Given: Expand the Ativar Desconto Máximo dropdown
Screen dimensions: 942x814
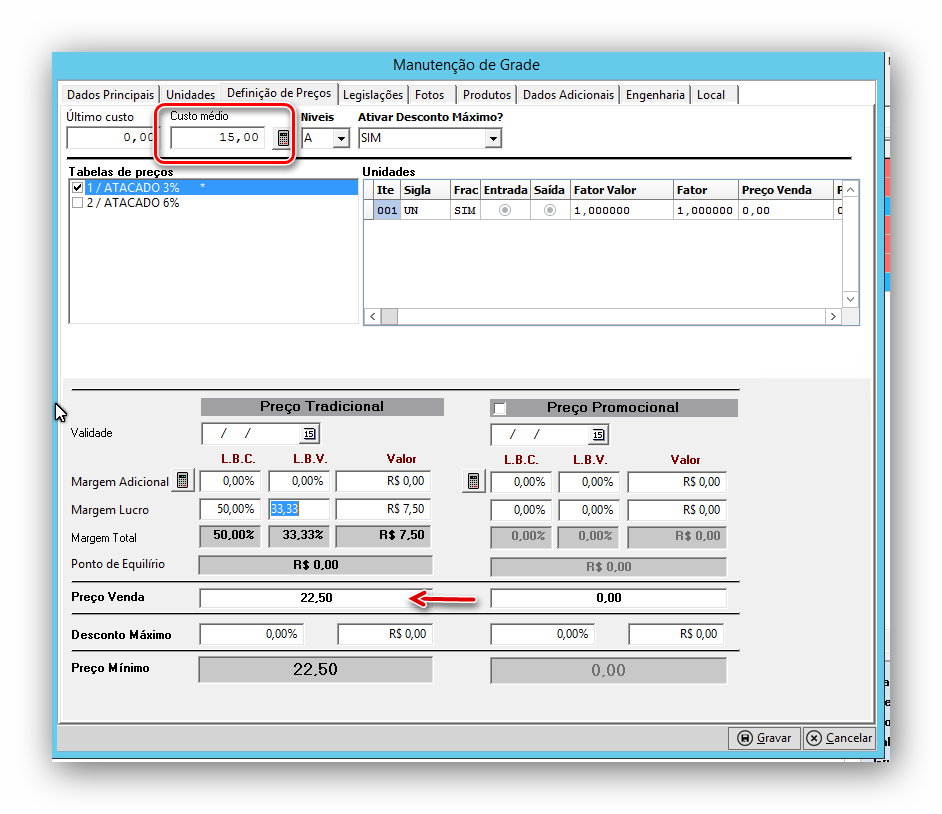Looking at the screenshot, I should pos(493,139).
